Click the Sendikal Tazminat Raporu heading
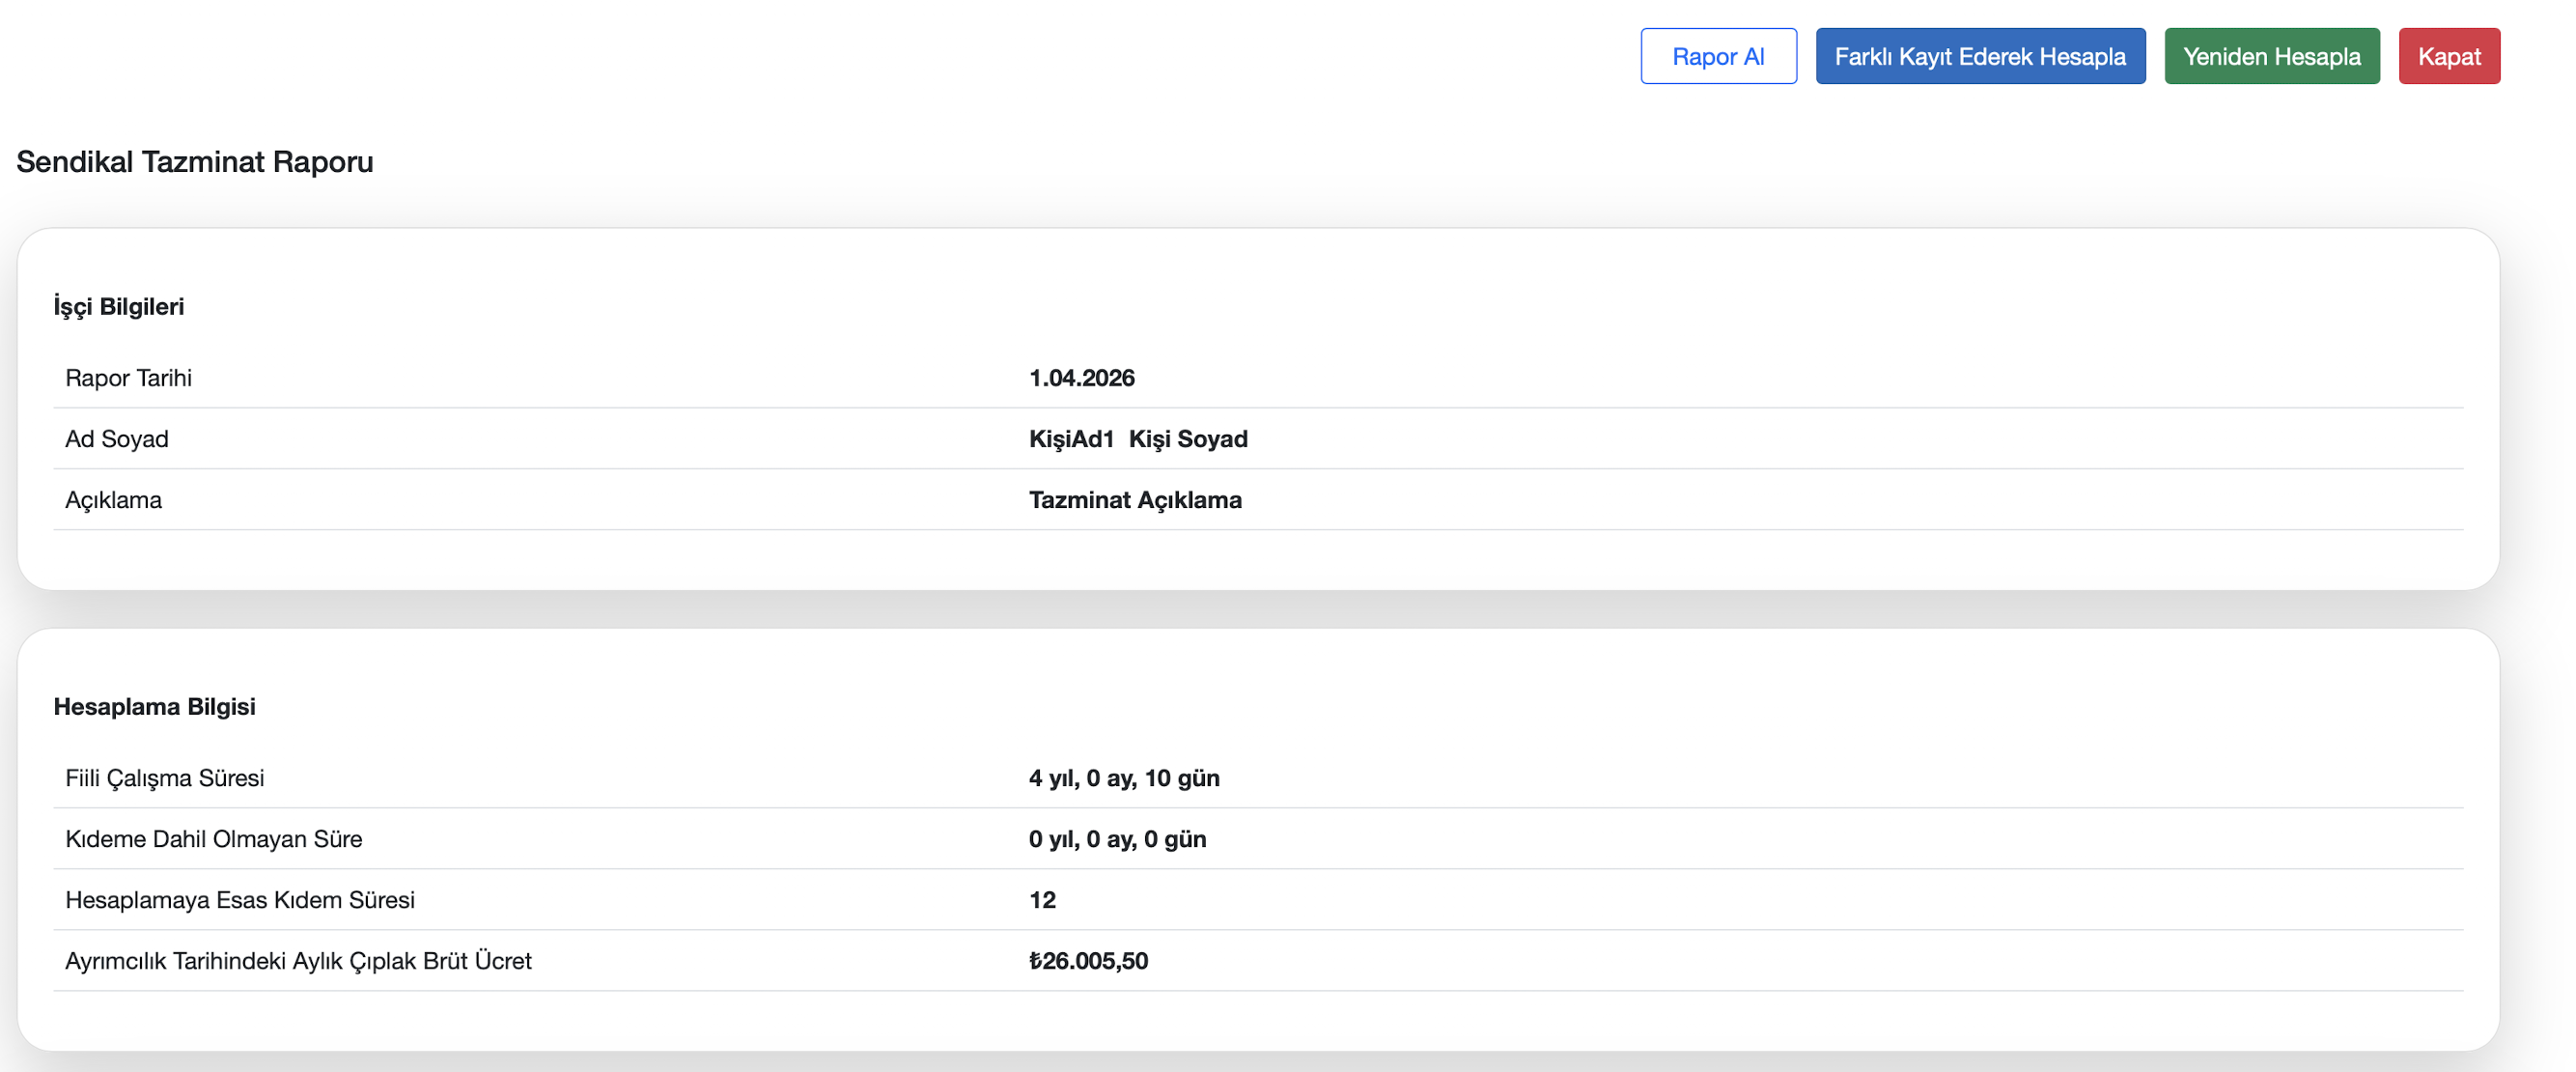Image resolution: width=2576 pixels, height=1072 pixels. point(195,161)
